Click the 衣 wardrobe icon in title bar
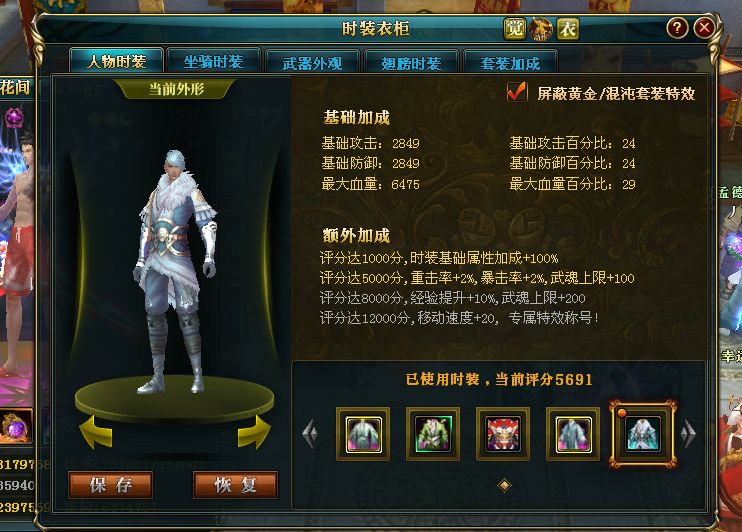 click(x=568, y=29)
